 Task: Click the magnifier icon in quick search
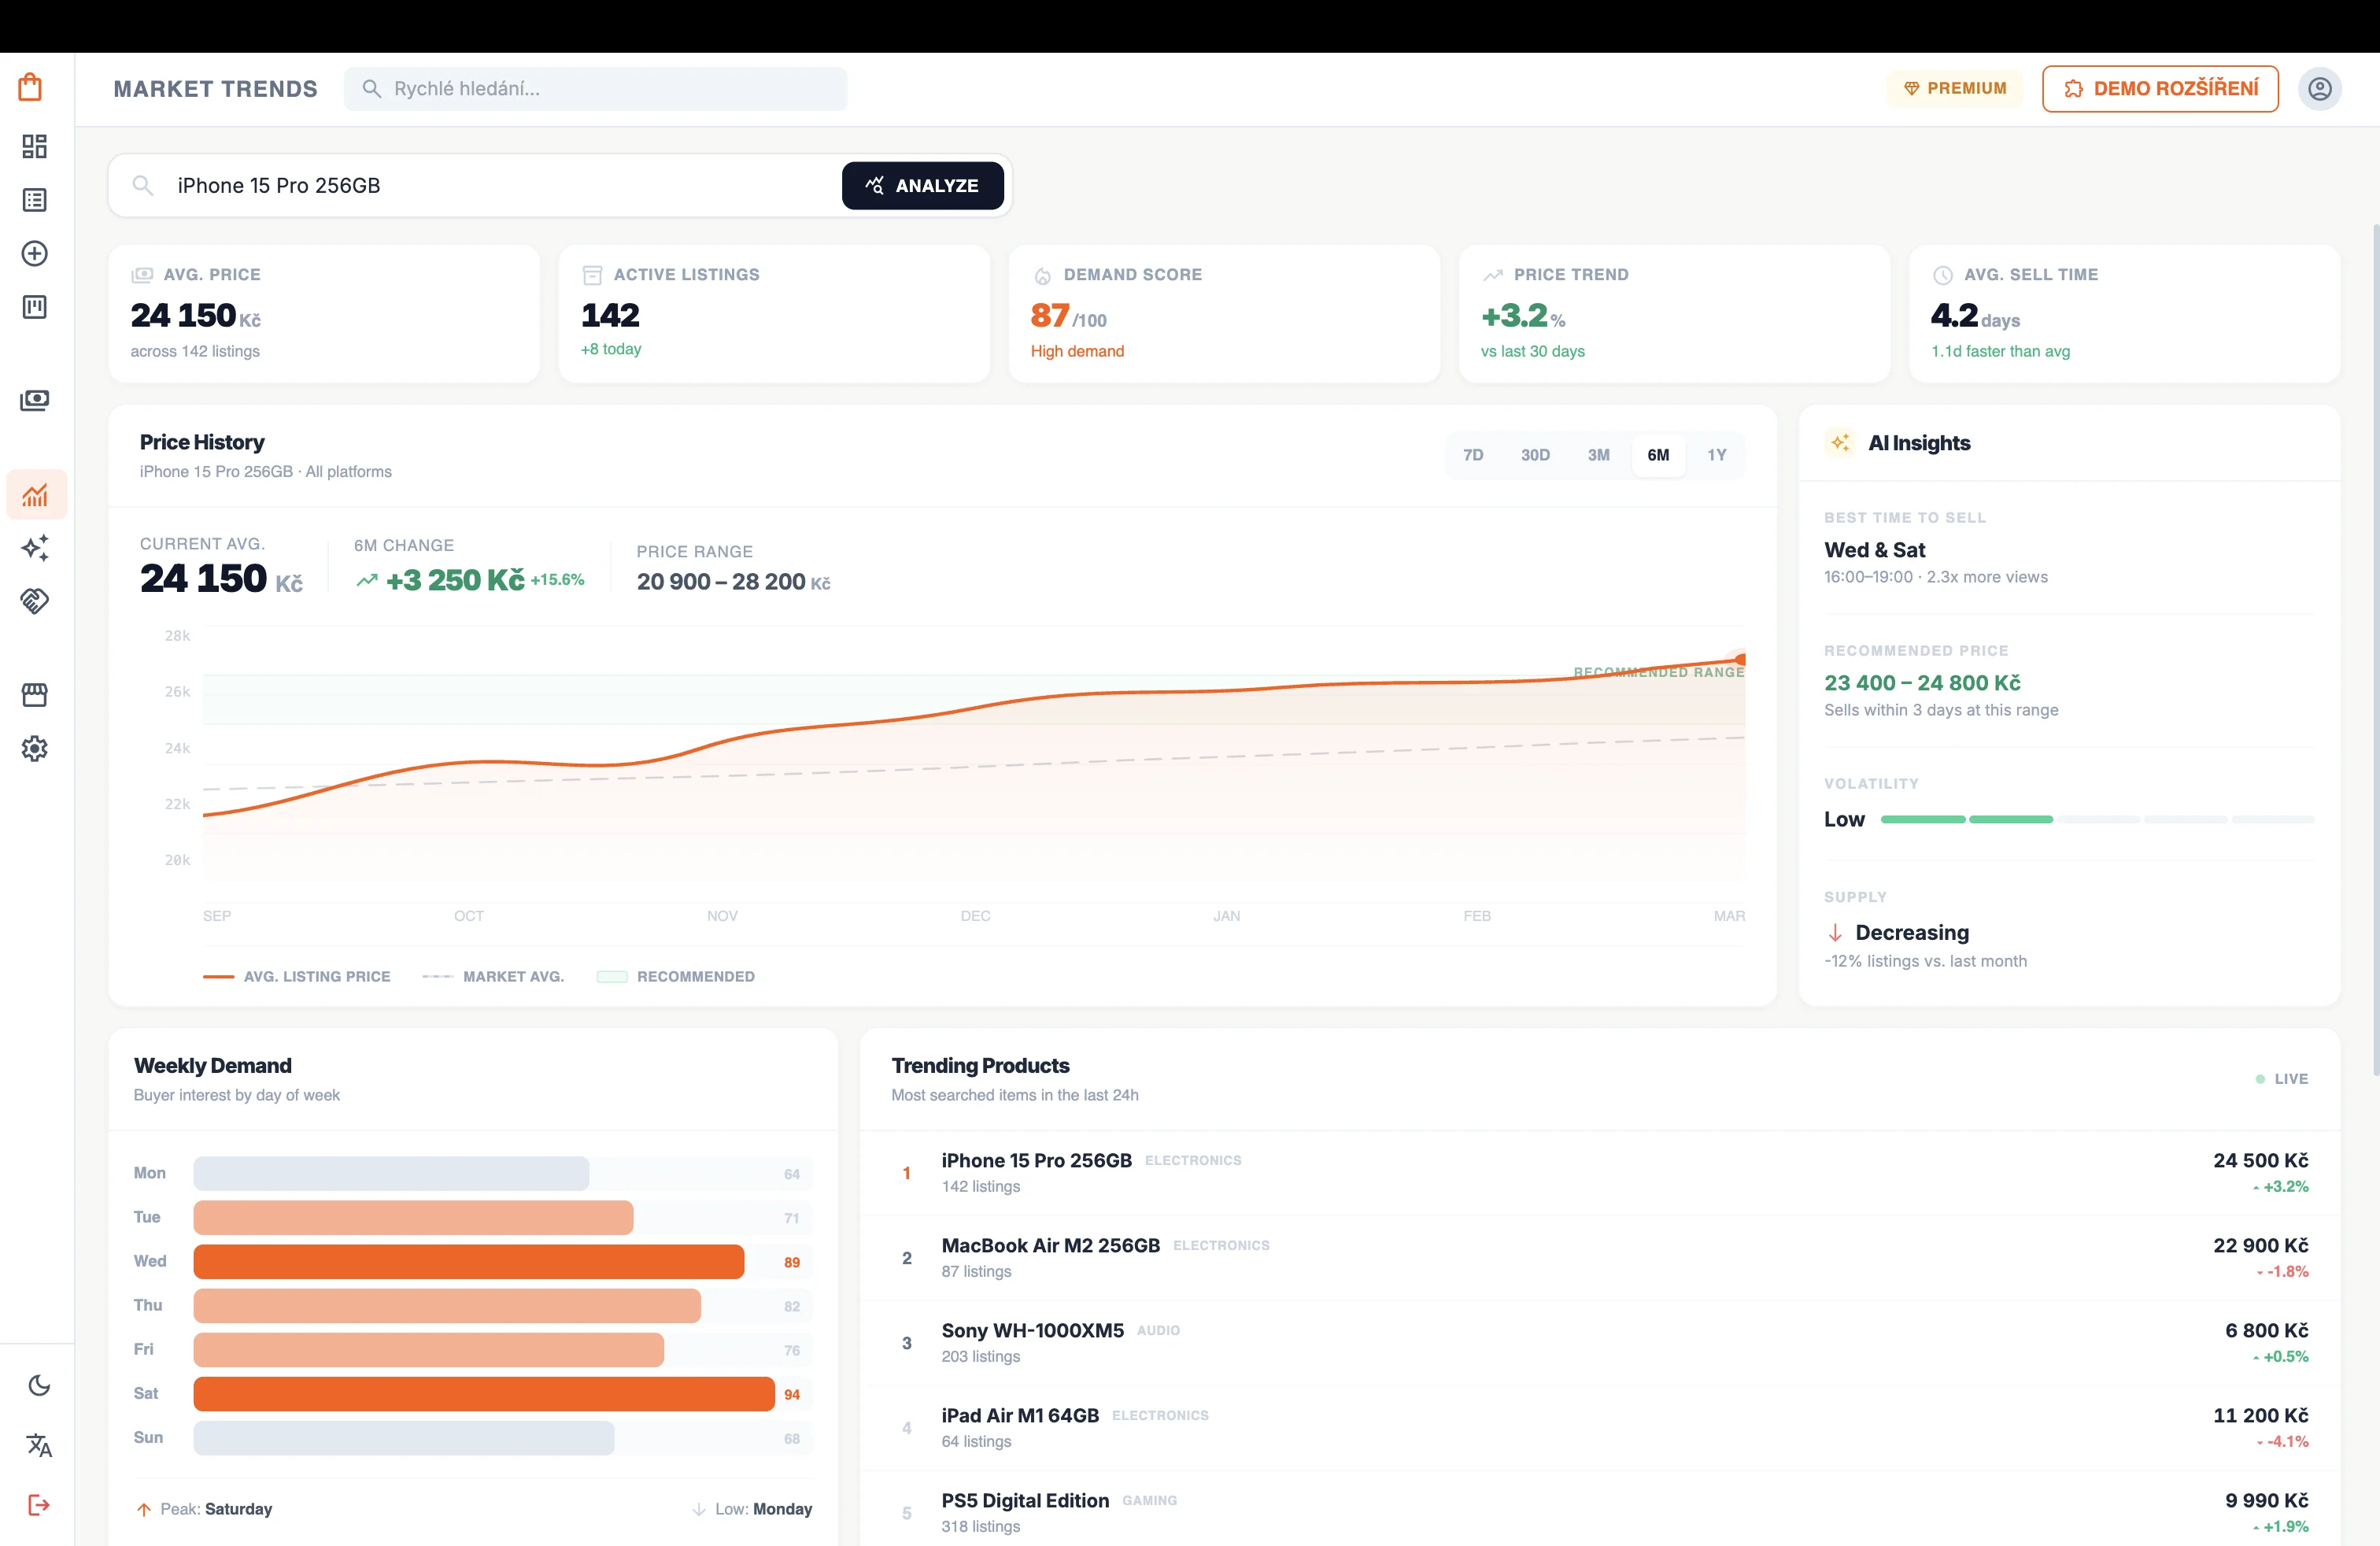[x=371, y=89]
